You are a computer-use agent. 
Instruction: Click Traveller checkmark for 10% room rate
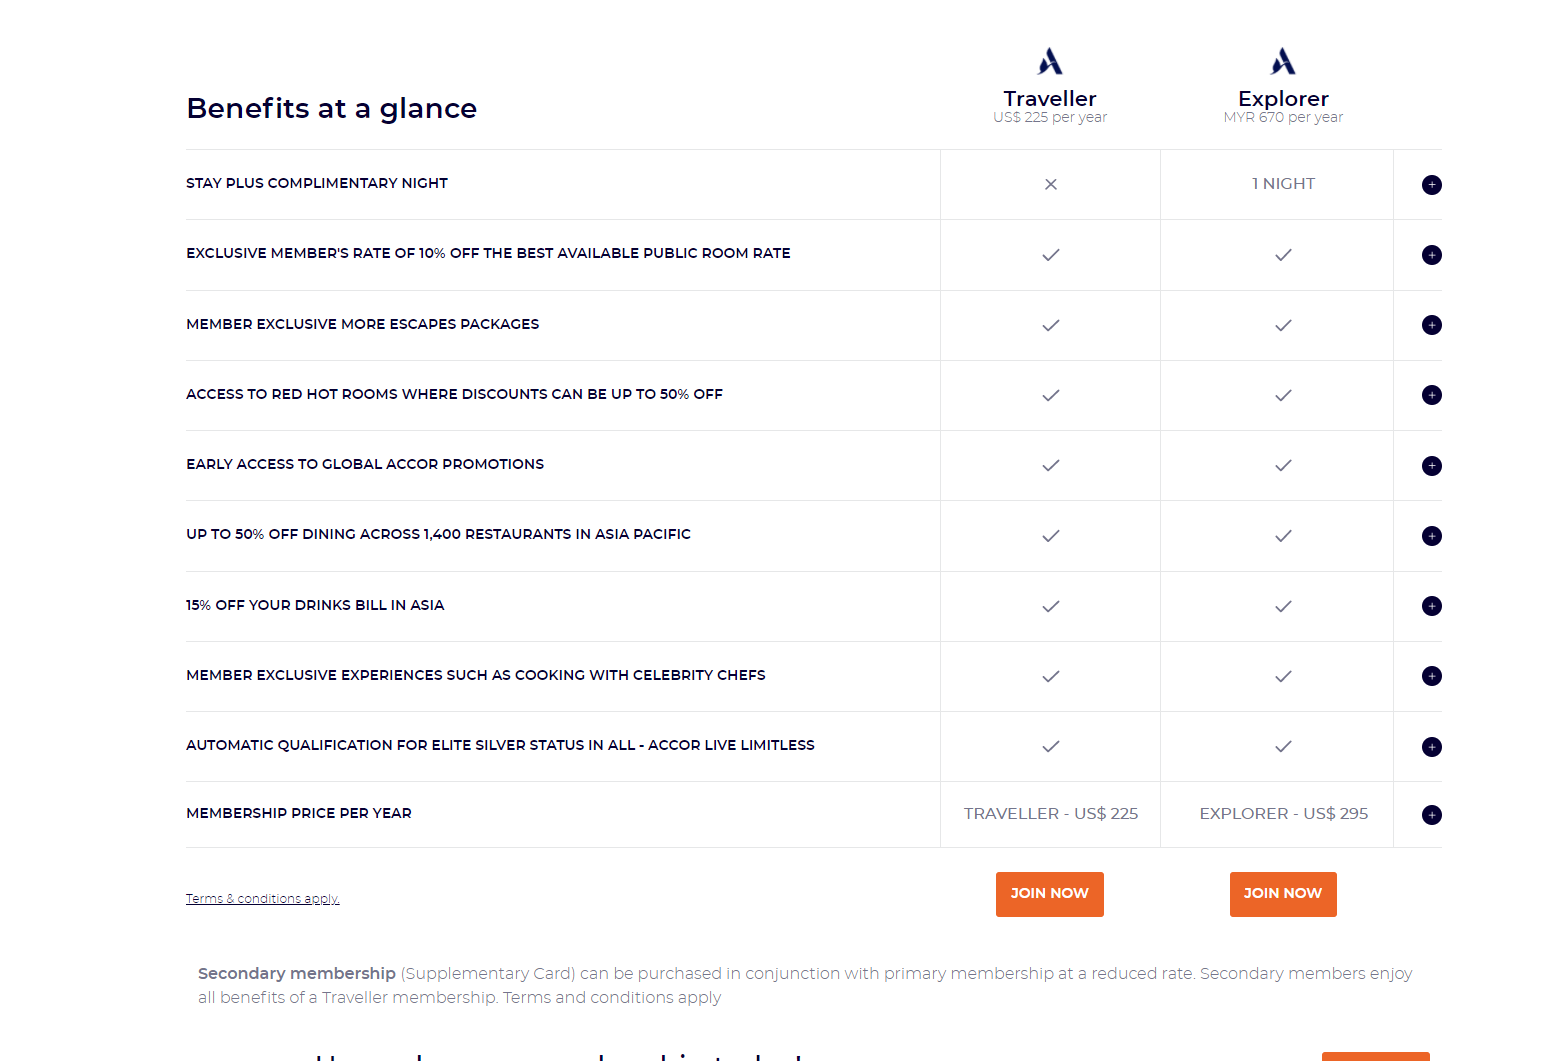(1051, 255)
